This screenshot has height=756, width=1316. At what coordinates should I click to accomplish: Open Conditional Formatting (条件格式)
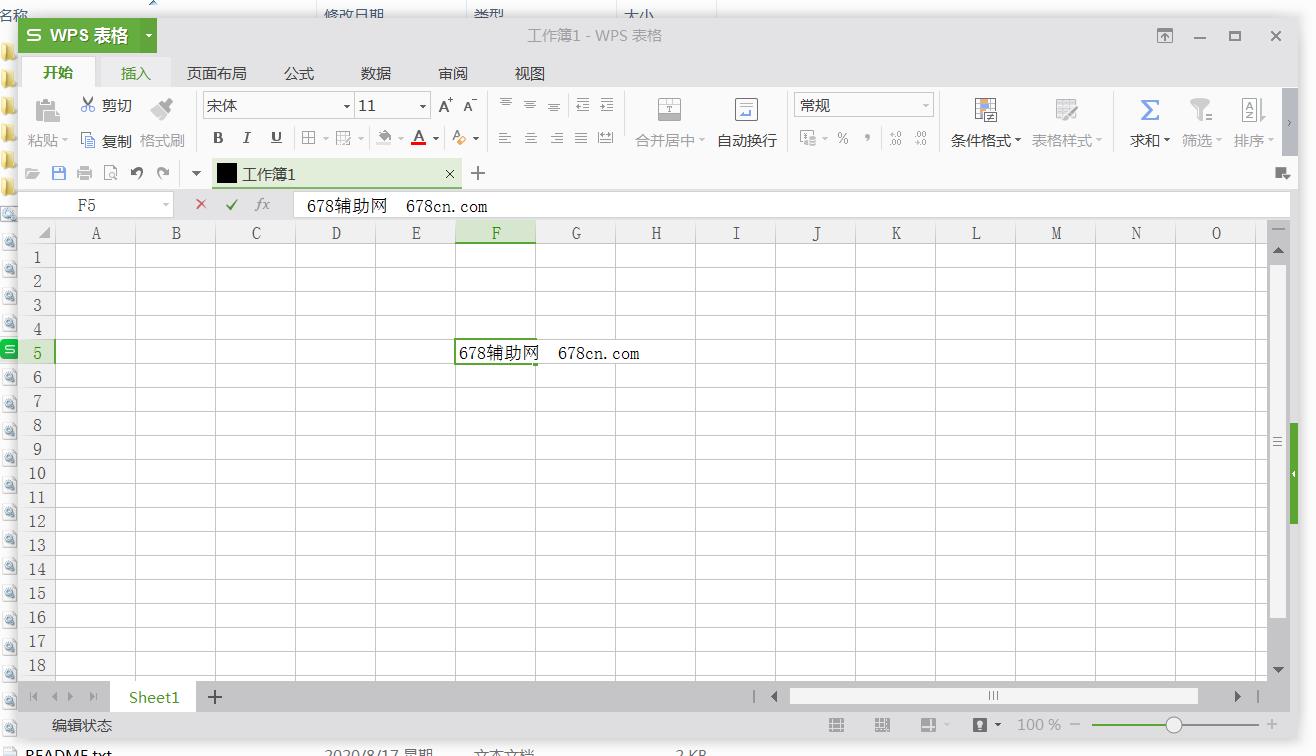coord(986,120)
